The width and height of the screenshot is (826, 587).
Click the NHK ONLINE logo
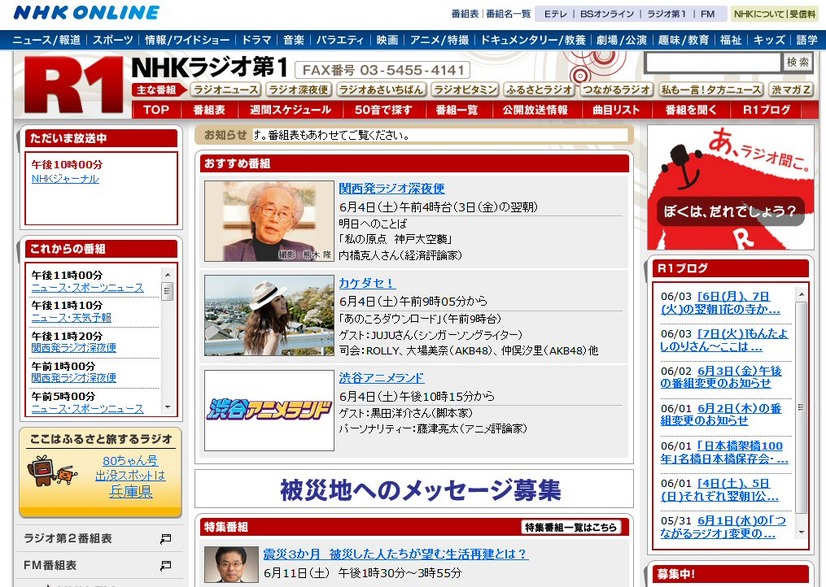[86, 13]
